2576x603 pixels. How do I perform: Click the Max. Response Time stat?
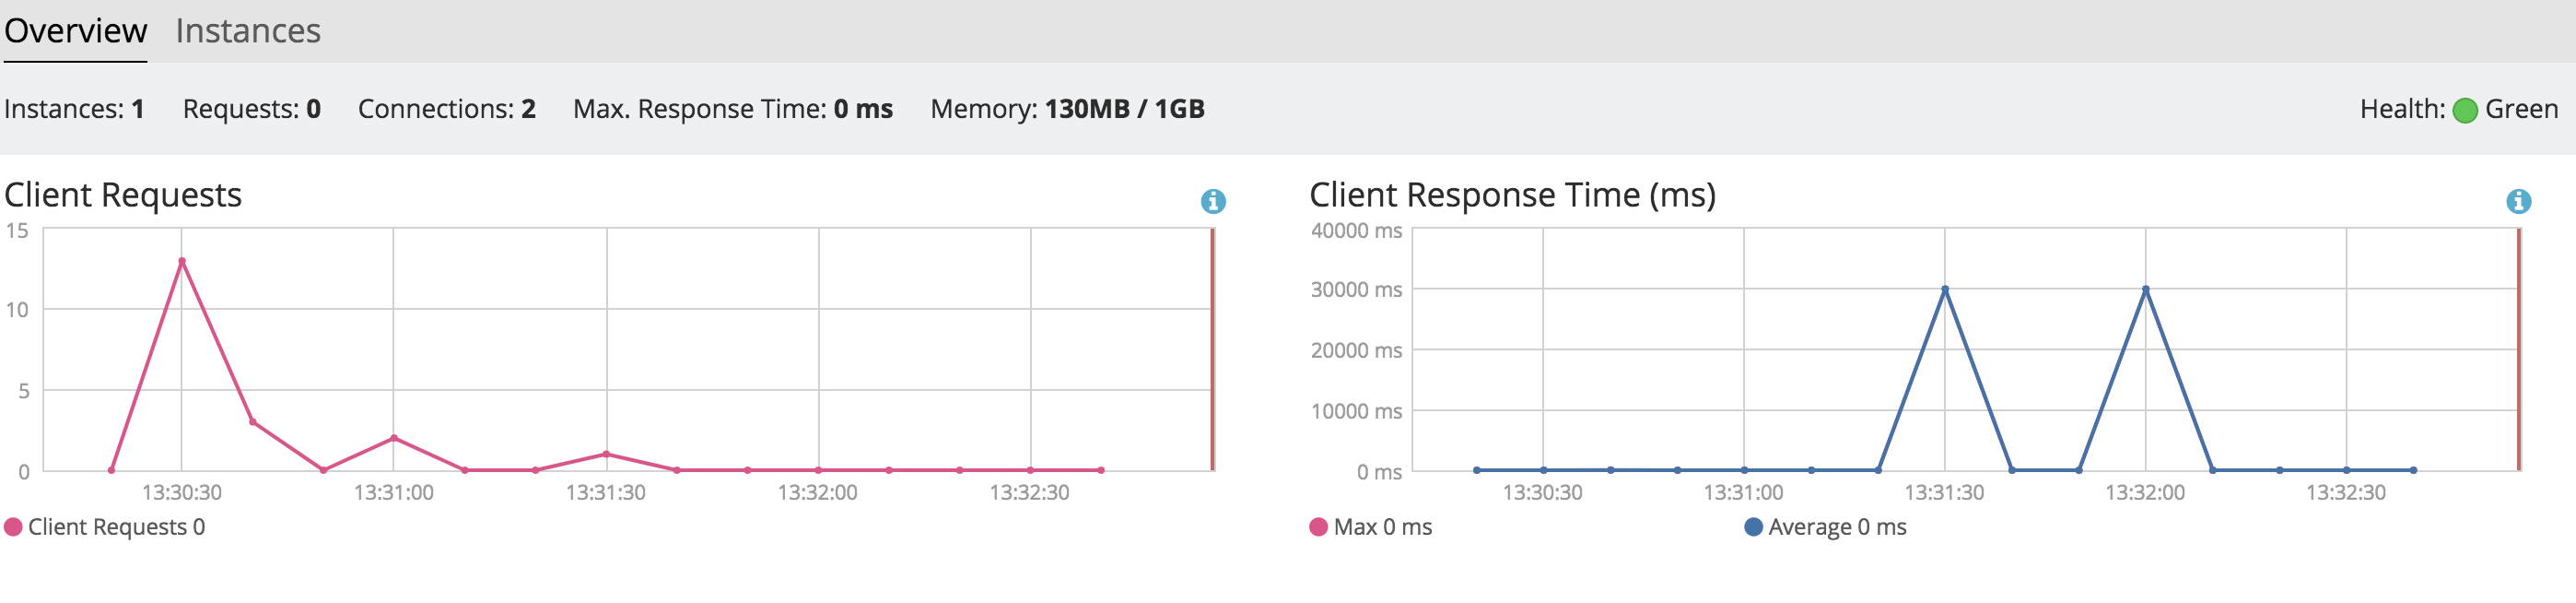pyautogui.click(x=732, y=109)
